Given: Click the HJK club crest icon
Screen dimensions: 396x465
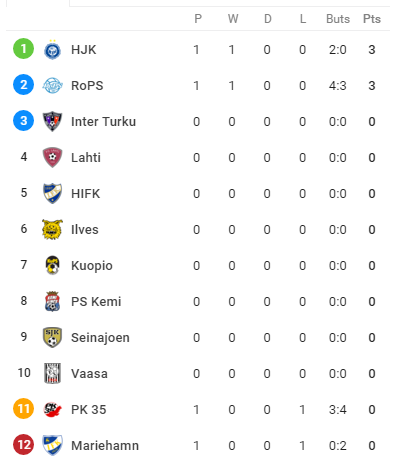Looking at the screenshot, I should coord(52,50).
